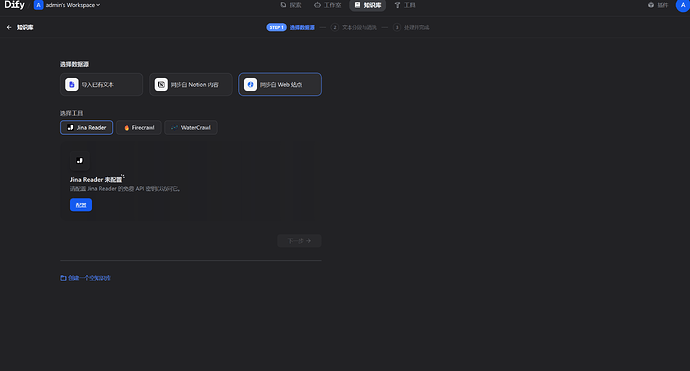Open the Explore tab

291,5
